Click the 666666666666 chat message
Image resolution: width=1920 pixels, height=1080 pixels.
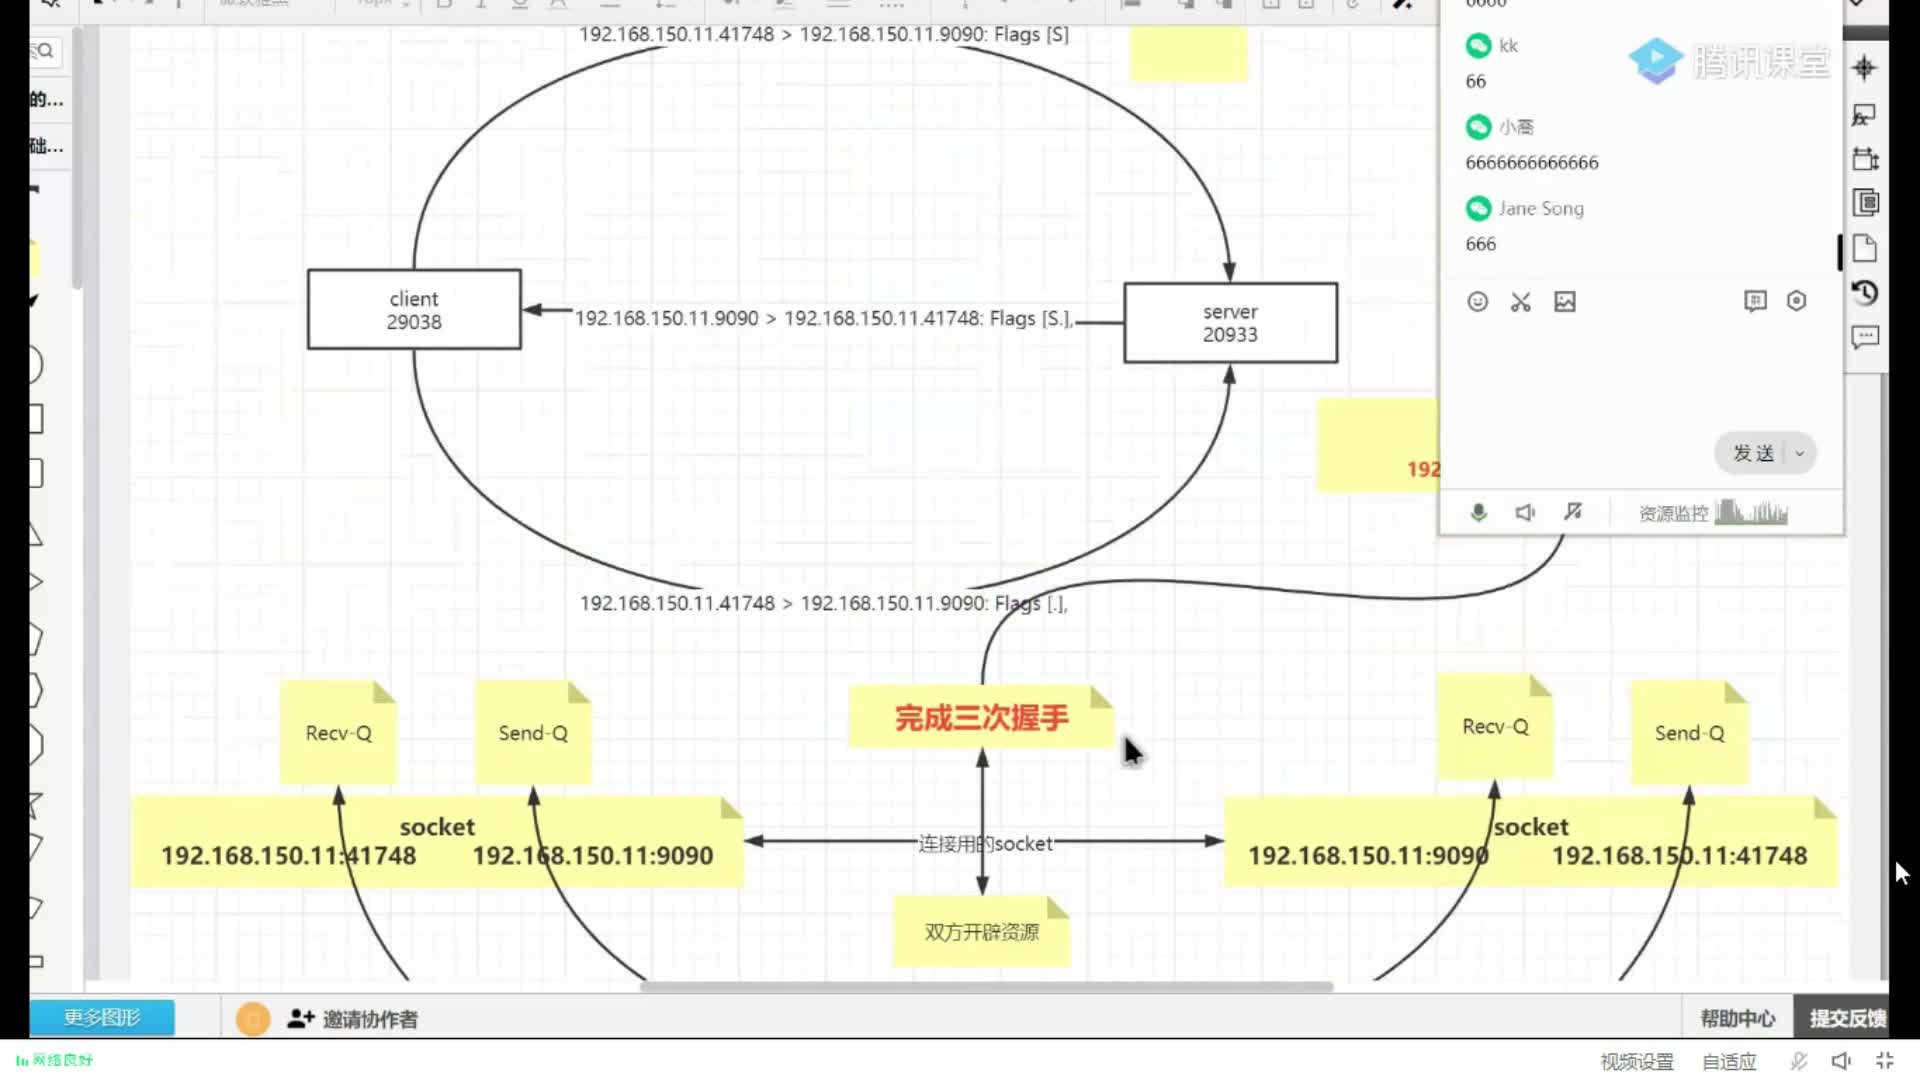1532,163
